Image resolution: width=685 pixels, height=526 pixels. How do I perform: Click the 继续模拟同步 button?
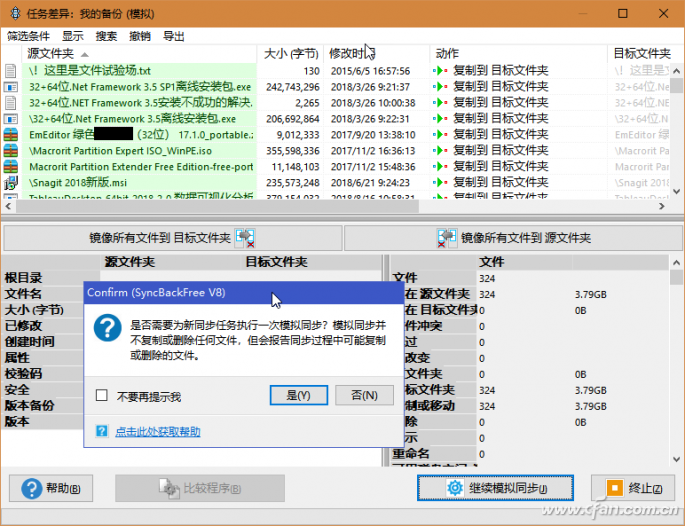(x=495, y=488)
